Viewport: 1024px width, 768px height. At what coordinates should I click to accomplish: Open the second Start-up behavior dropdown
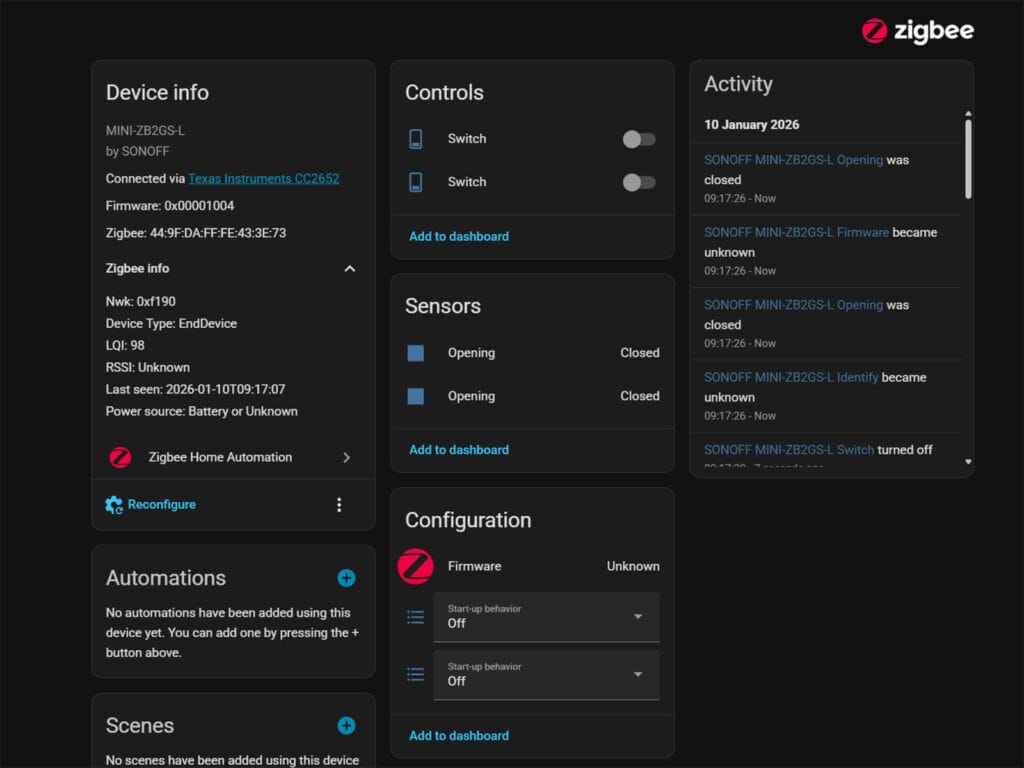coord(546,675)
